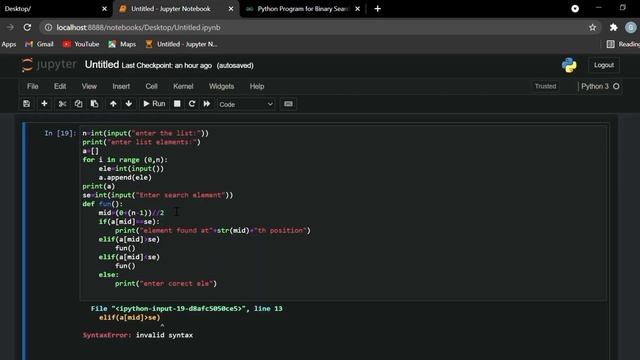Click the Python 3 kernel indicator

pyautogui.click(x=600, y=87)
